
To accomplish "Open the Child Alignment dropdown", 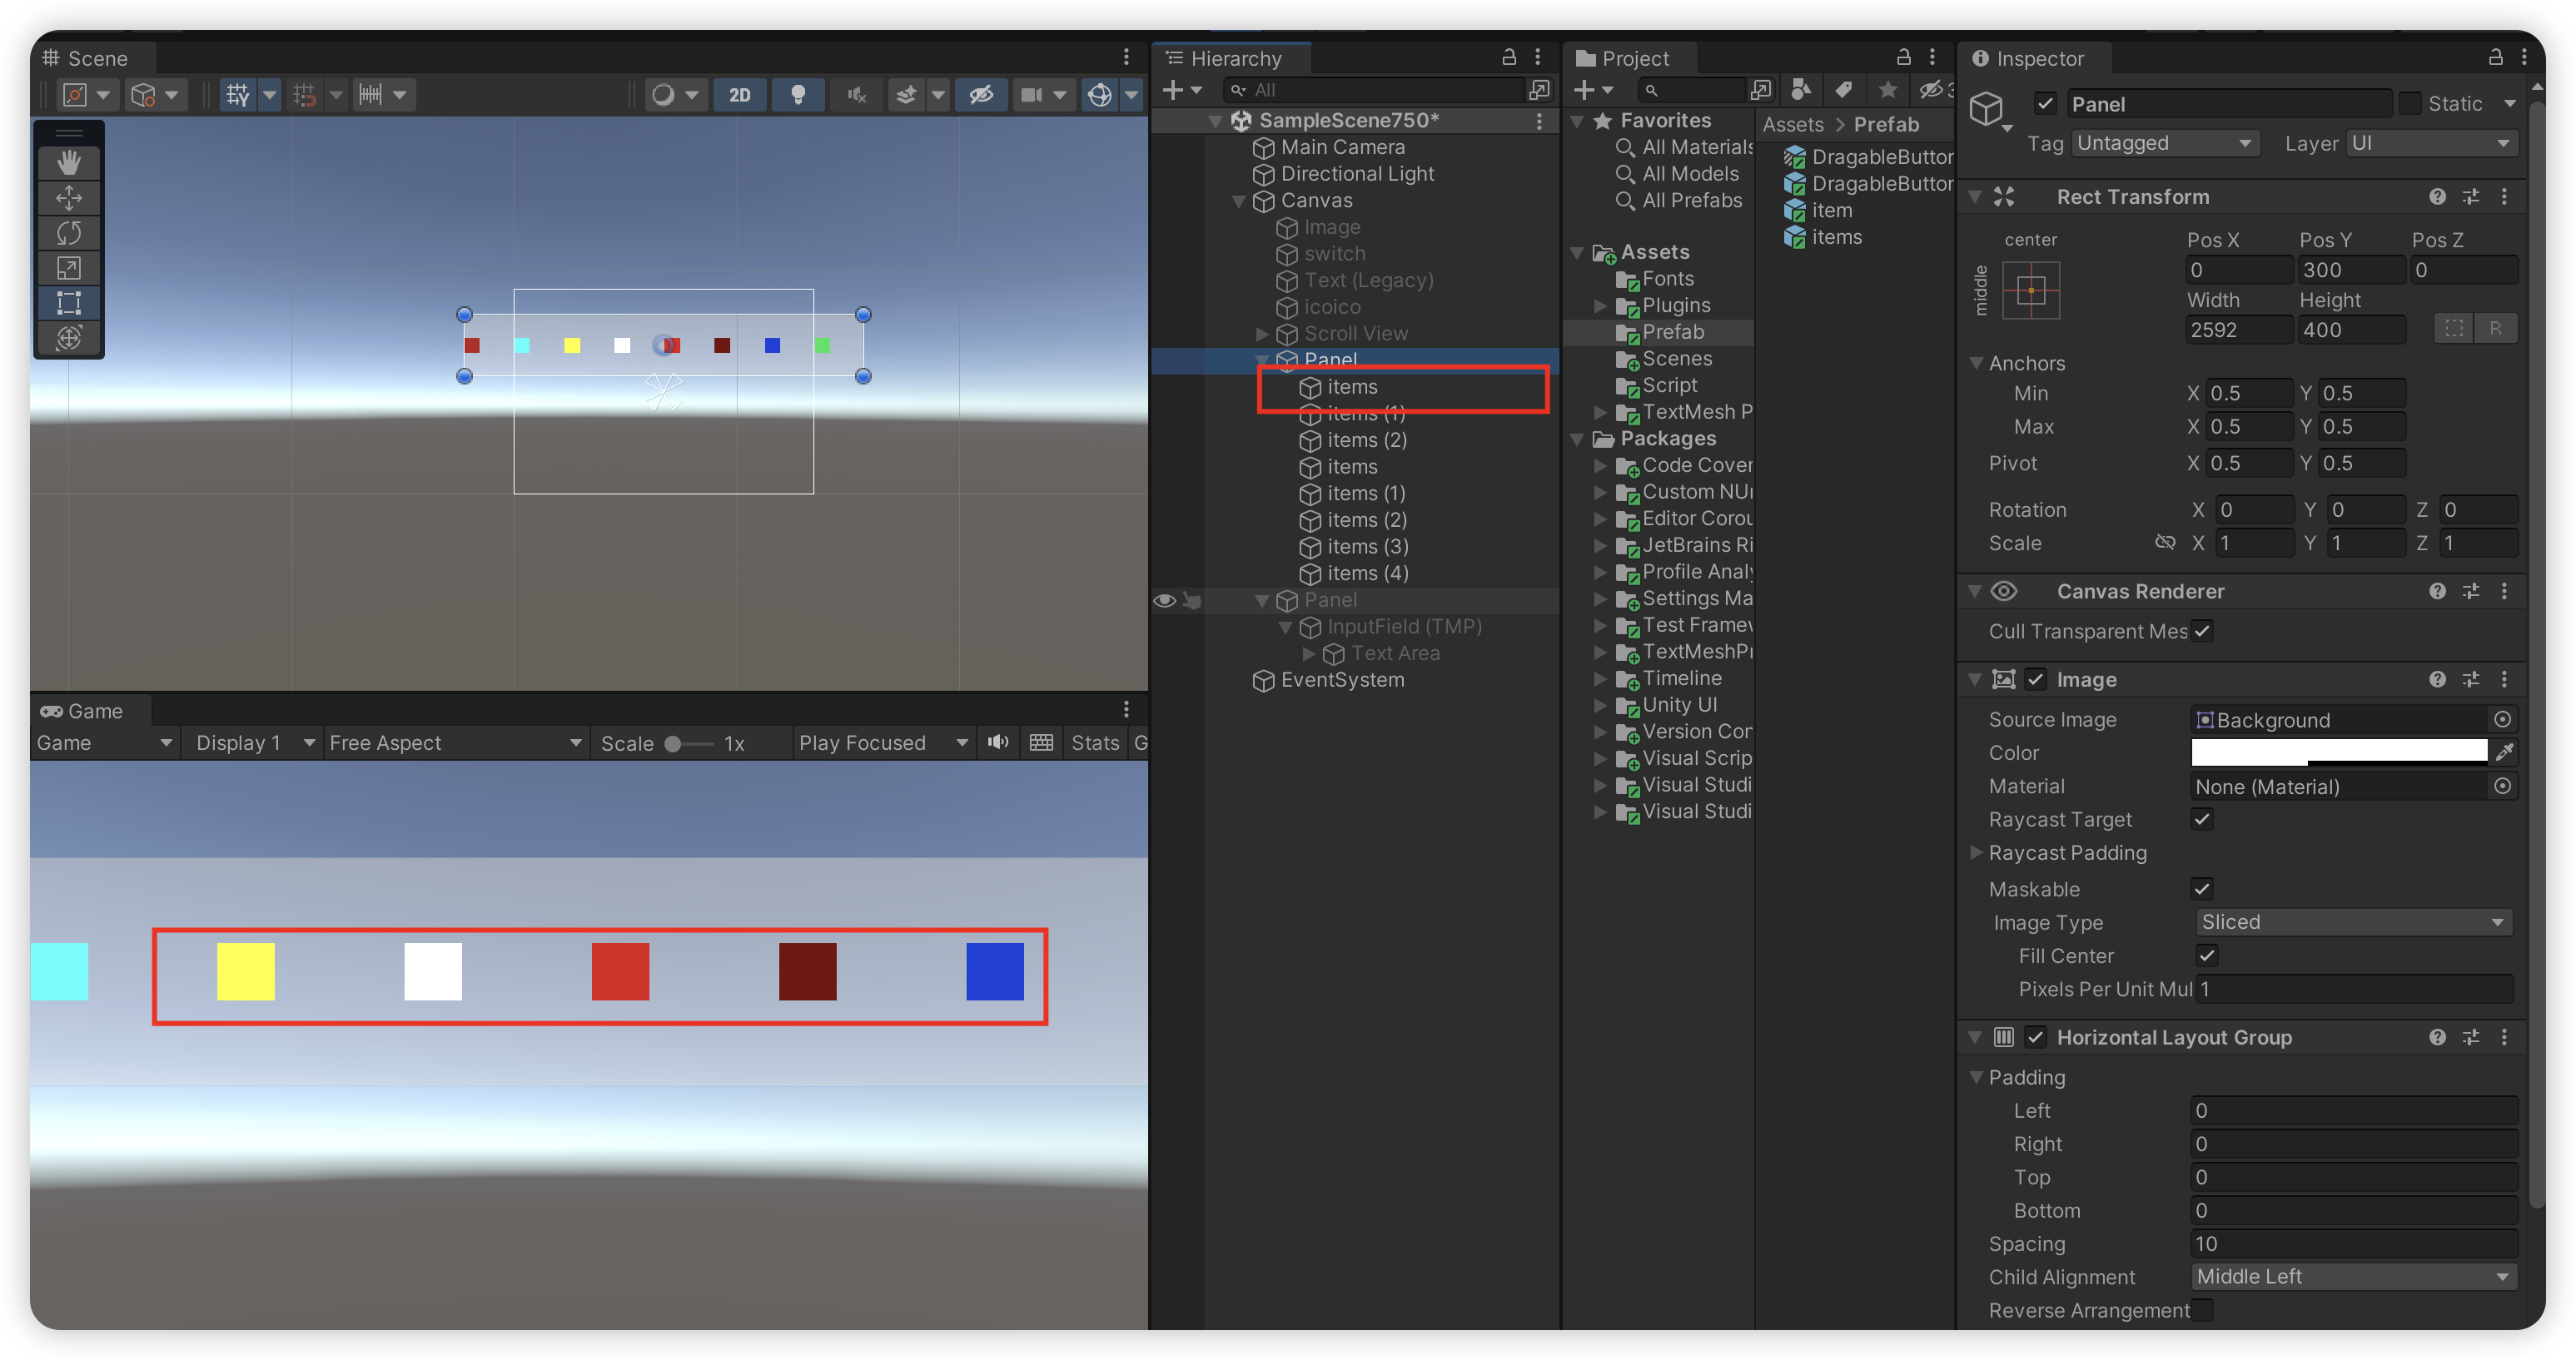I will [2352, 1277].
